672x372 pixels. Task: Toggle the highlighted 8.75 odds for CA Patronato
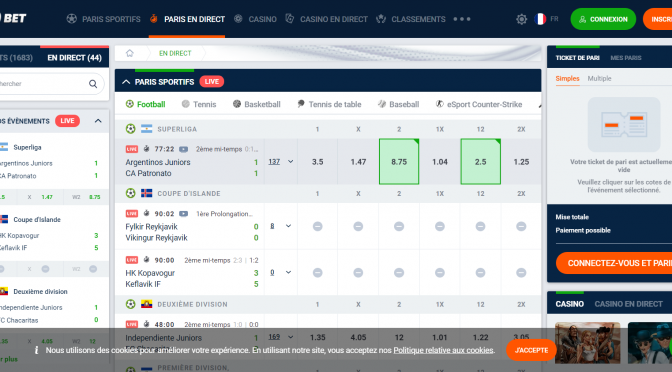(399, 162)
